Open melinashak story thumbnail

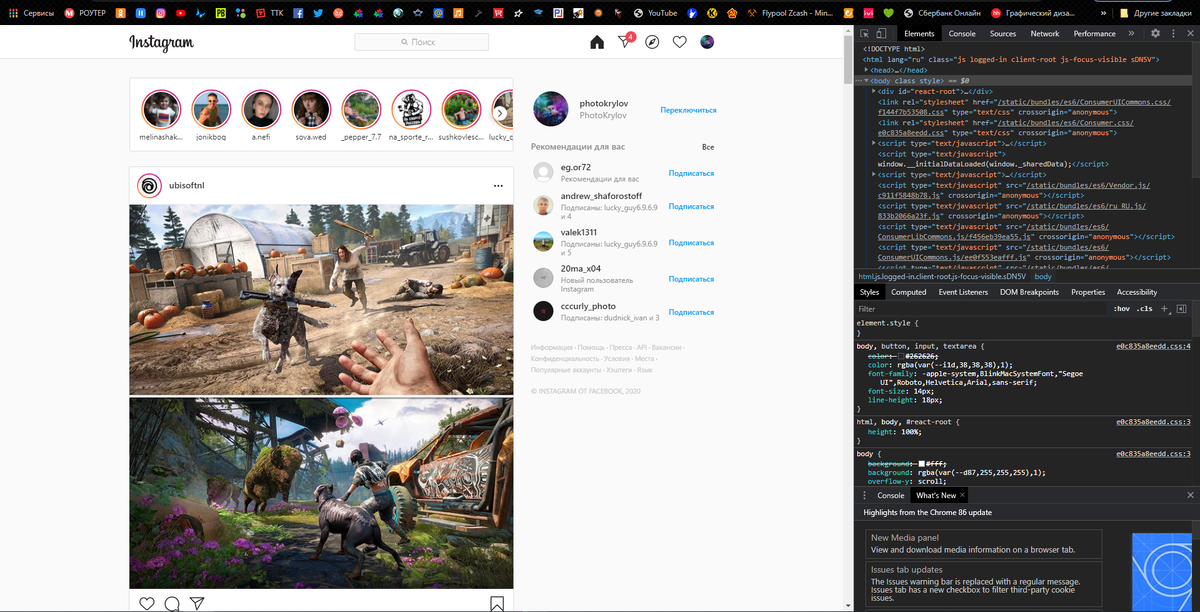[160, 108]
